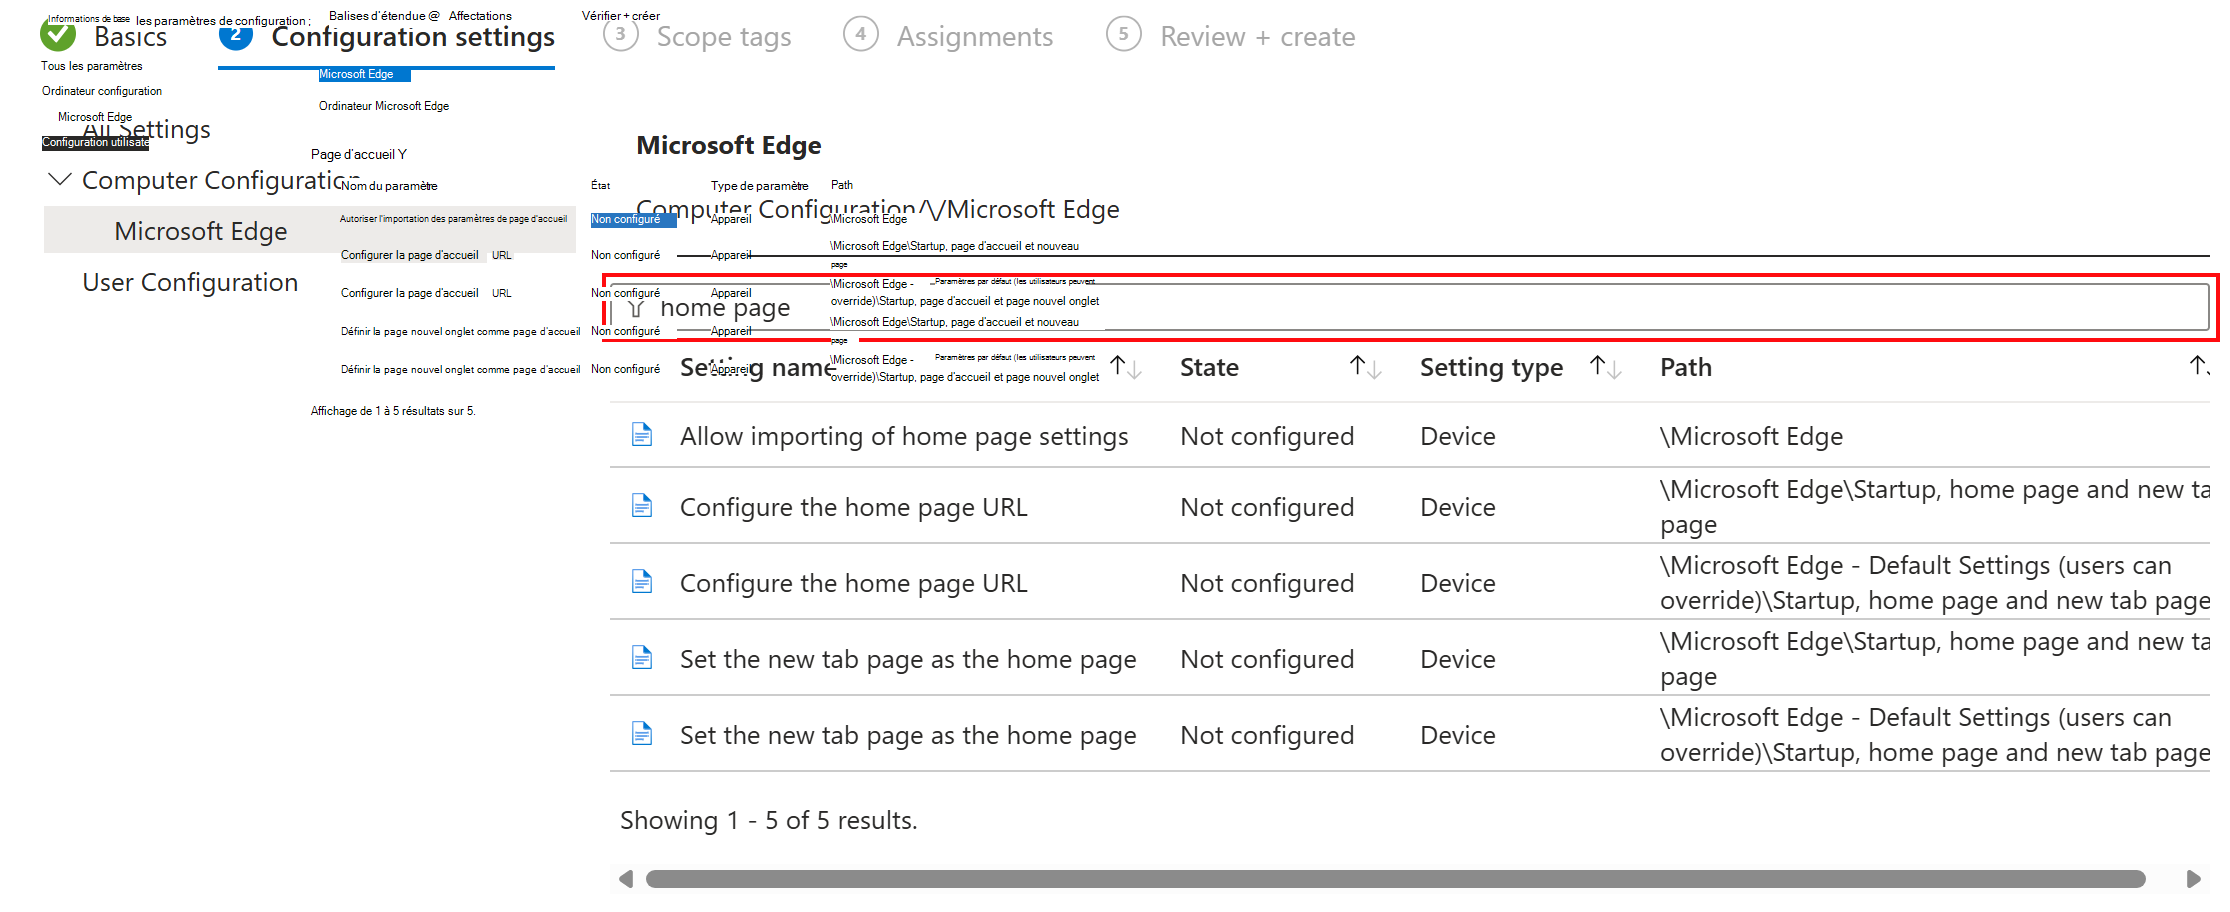Click document icon of Set the new tab page as home page (Startup path, non-default)
Screen dimensions: 2230x912
pos(642,658)
